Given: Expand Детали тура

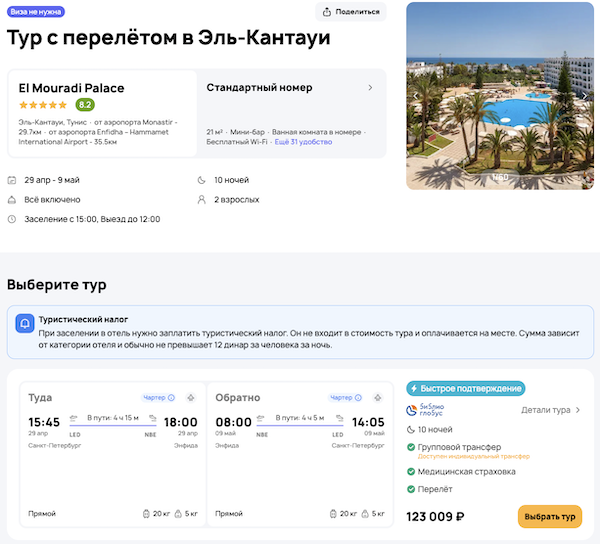Looking at the screenshot, I should pos(551,410).
